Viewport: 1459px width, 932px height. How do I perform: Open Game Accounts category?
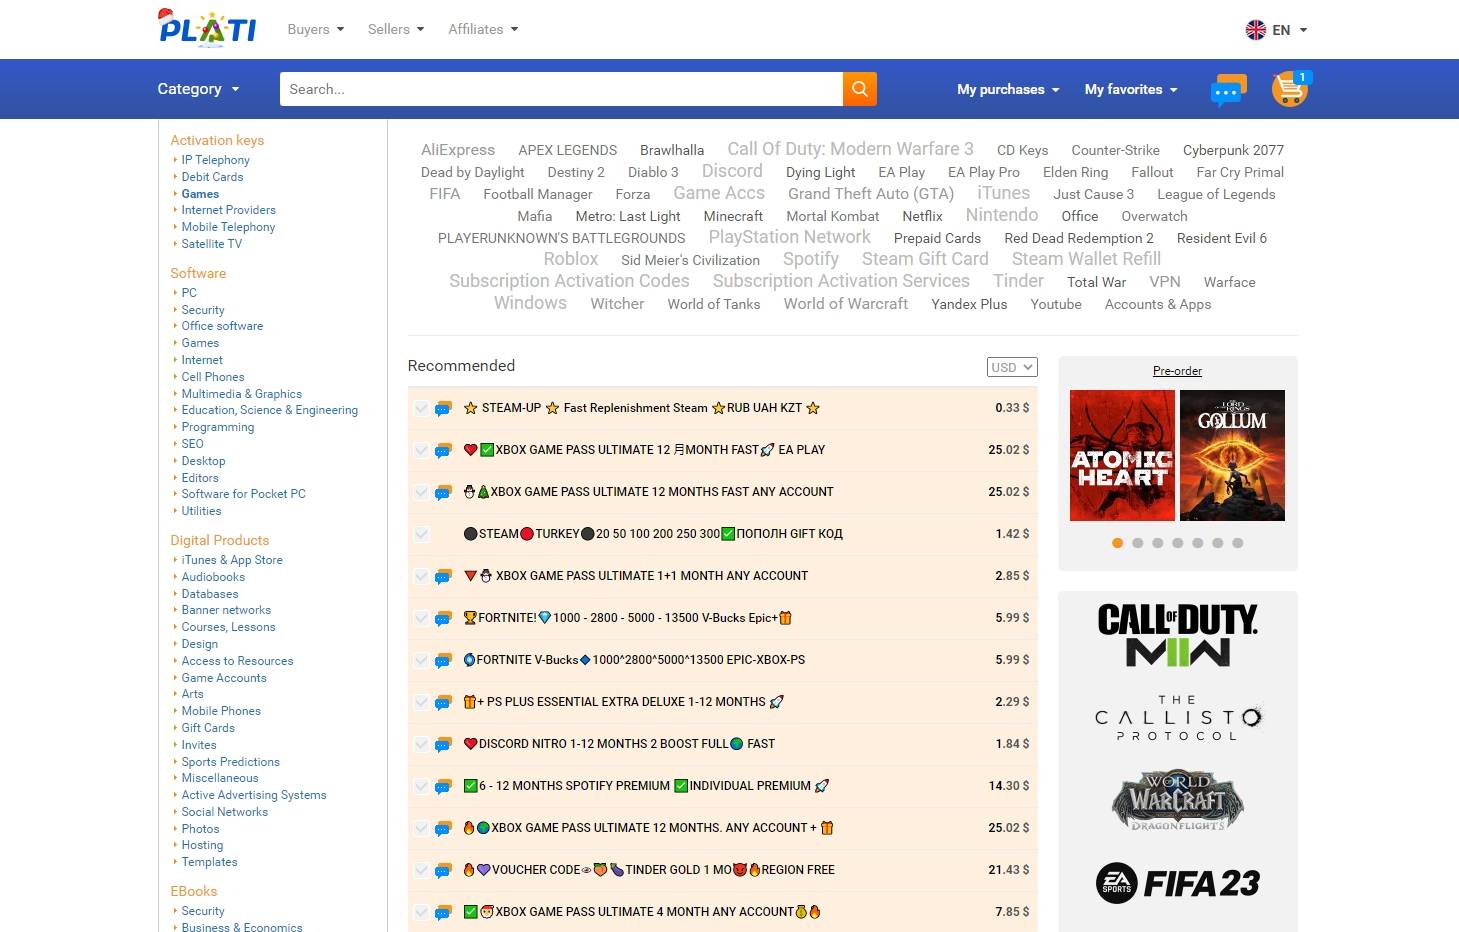click(224, 678)
